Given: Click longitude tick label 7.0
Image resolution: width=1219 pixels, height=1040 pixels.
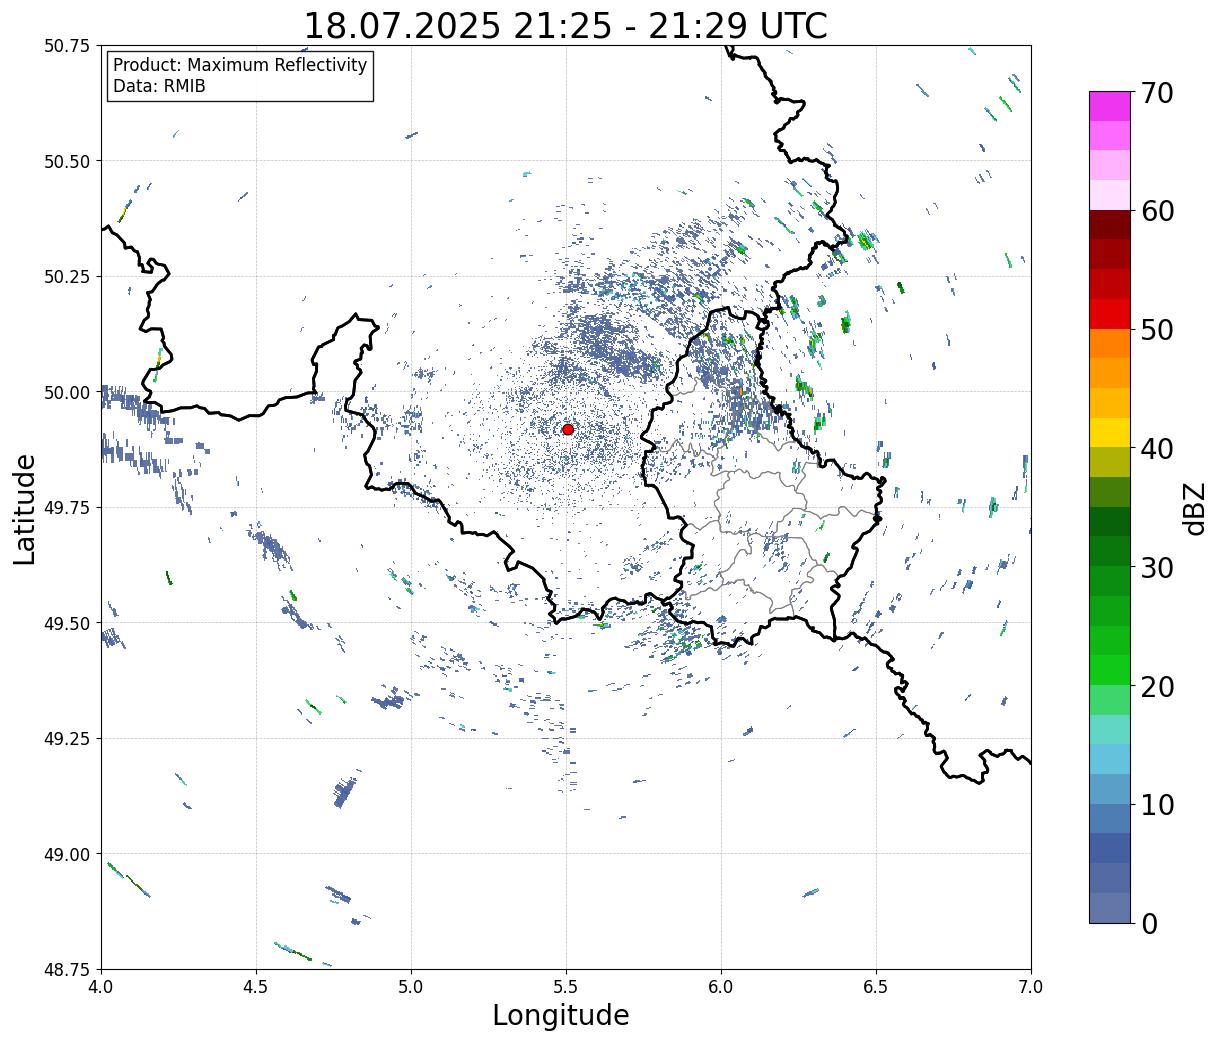Looking at the screenshot, I should pos(1031,986).
